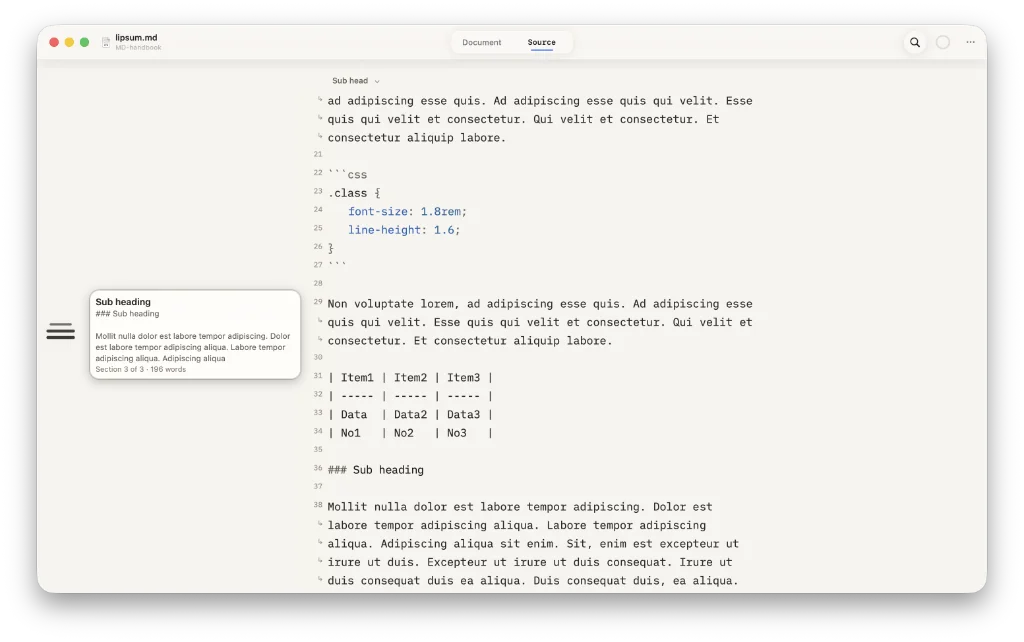
Task: Click the circular status indicator in toolbar
Action: (x=942, y=42)
